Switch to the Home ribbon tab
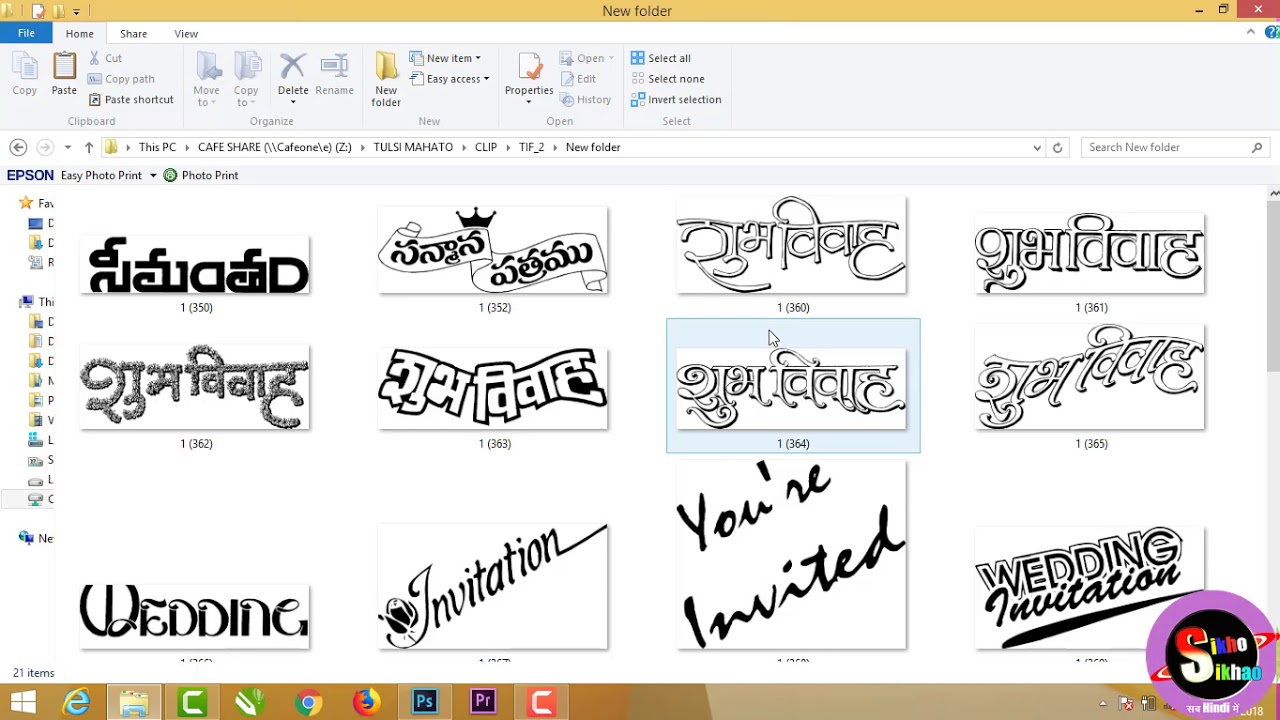 tap(80, 34)
